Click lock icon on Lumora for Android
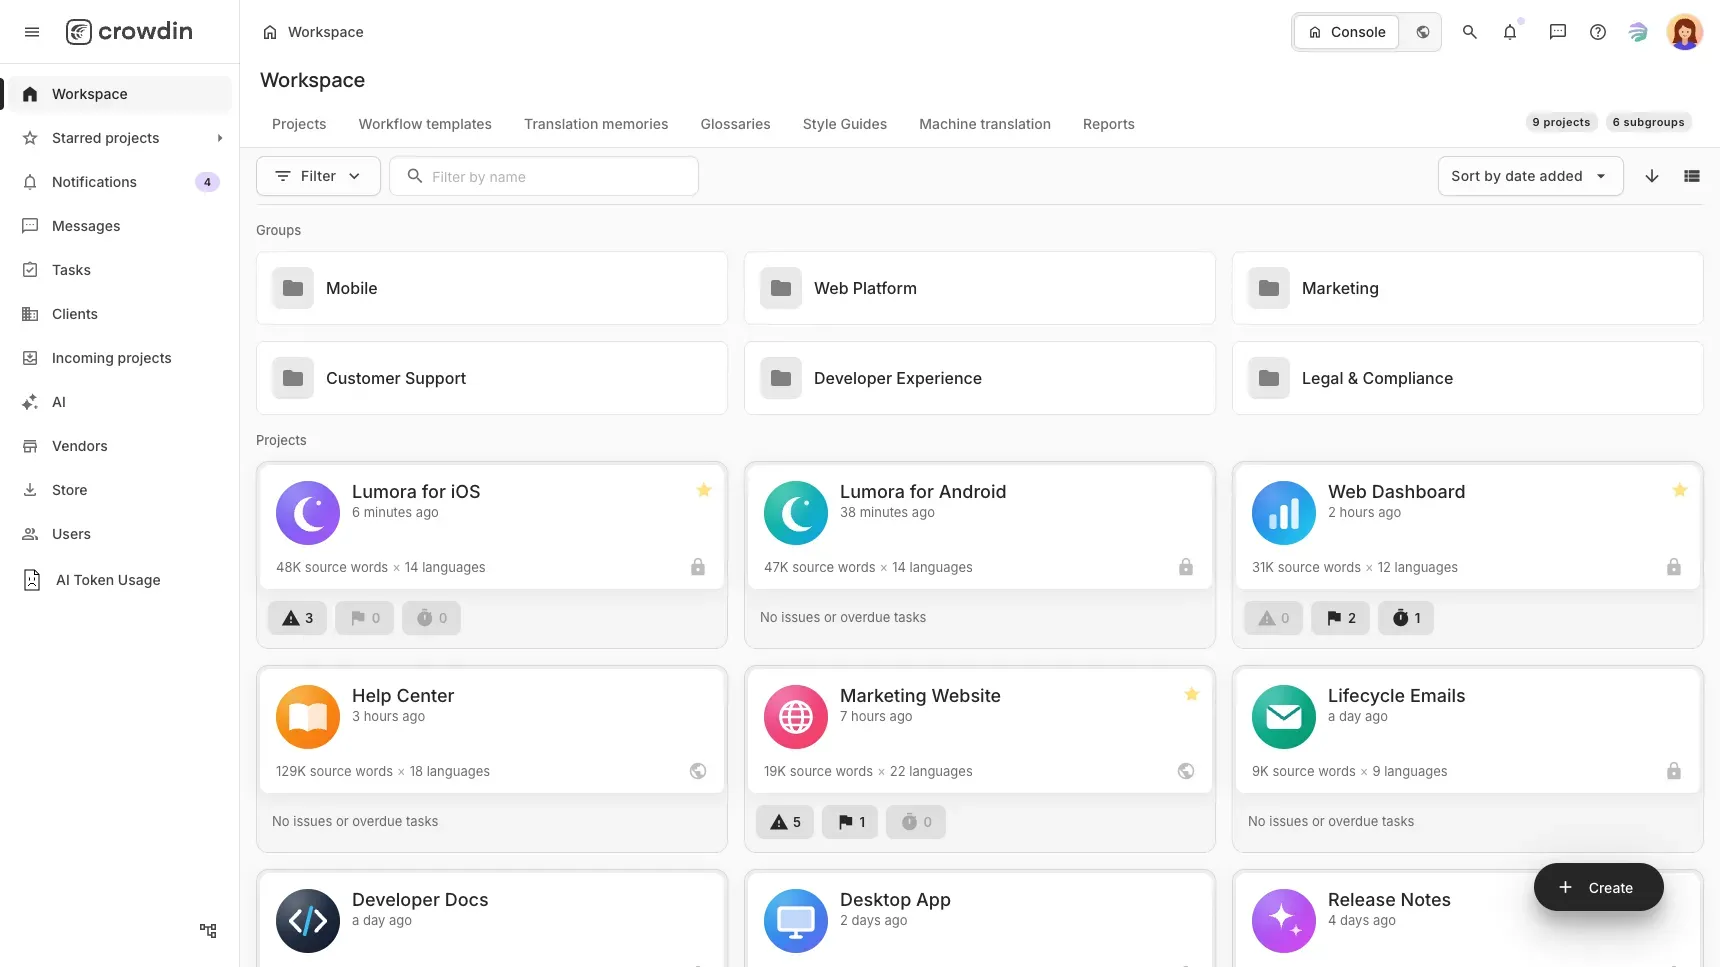 [x=1186, y=567]
